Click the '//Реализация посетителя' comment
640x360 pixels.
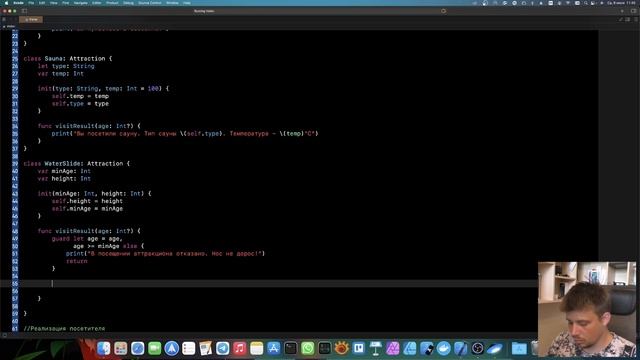(x=64, y=328)
